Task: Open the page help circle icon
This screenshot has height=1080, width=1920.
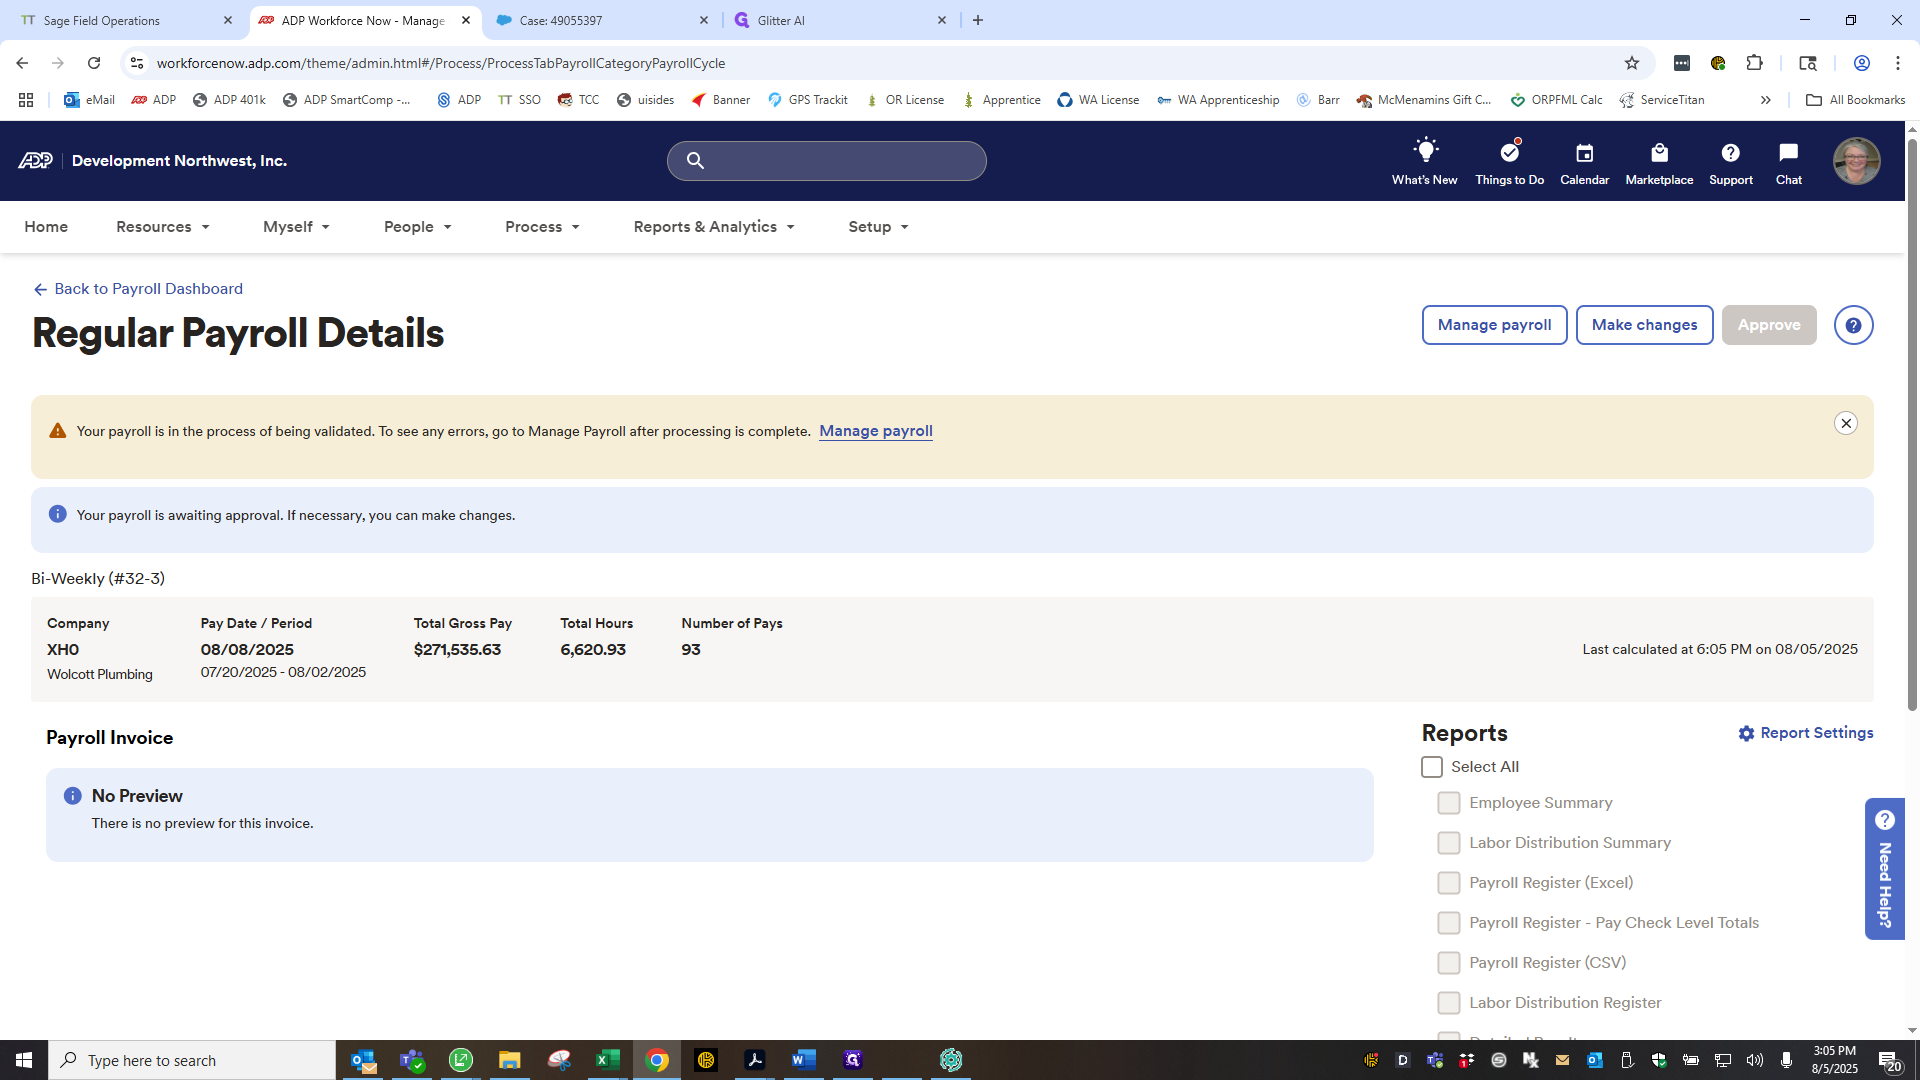Action: 1853,325
